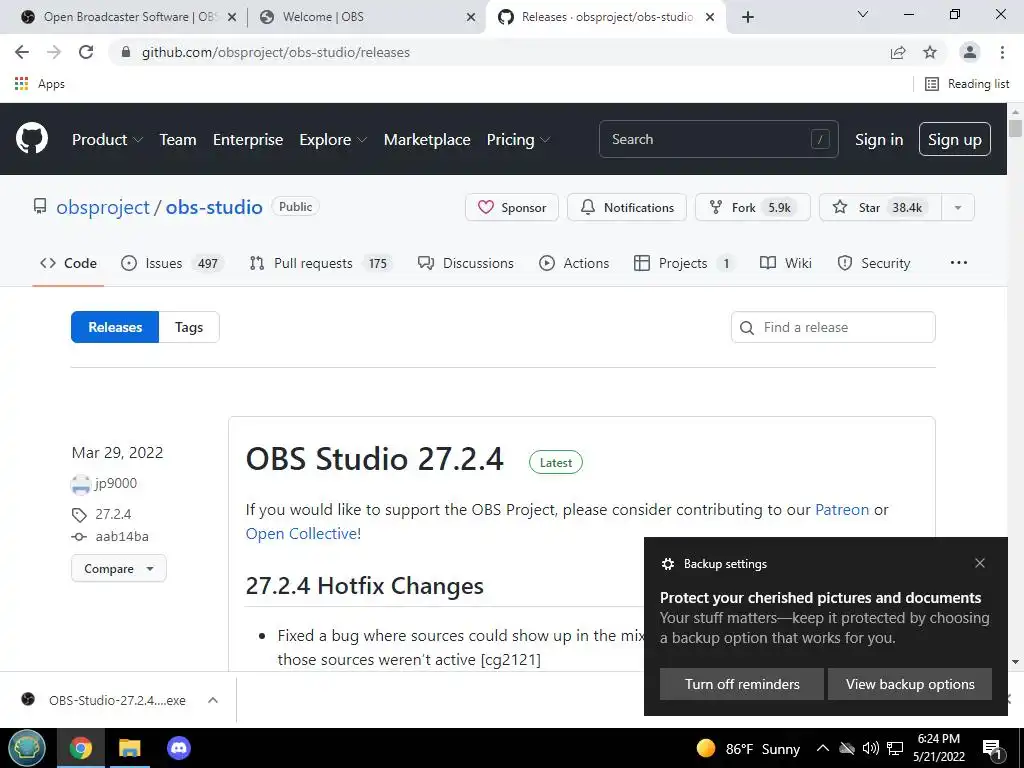Open the OBS Studio 27.2.4 release title
Image resolution: width=1024 pixels, height=768 pixels.
pos(375,458)
